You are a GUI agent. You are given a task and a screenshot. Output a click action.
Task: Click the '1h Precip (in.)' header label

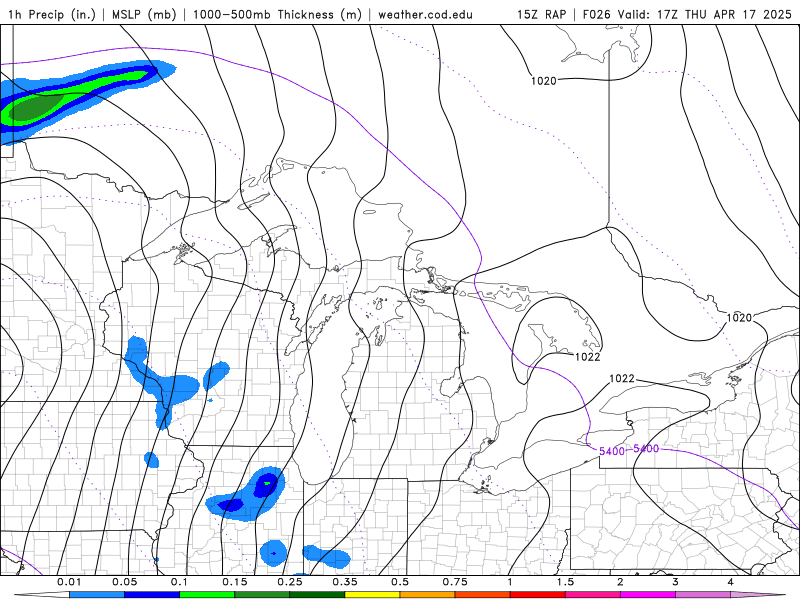tap(52, 14)
